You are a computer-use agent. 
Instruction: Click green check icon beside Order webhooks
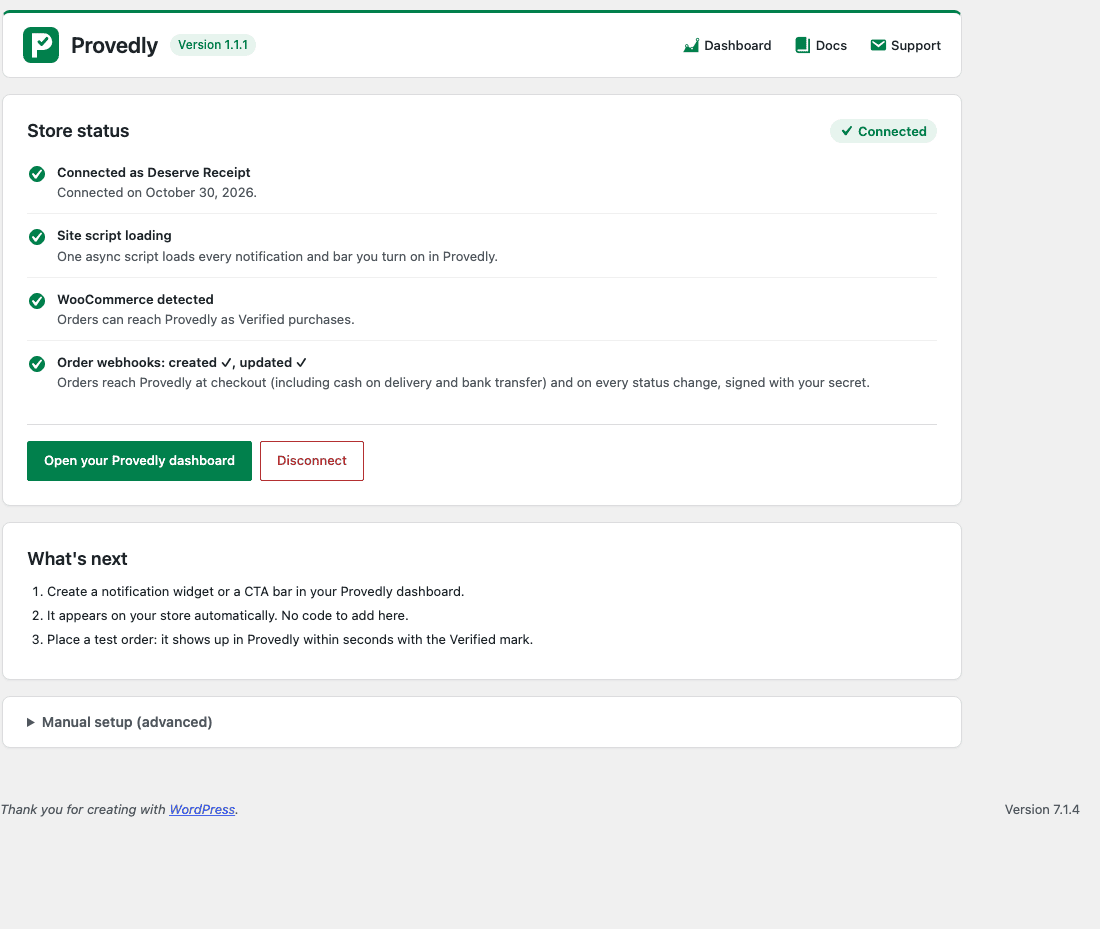point(37,364)
